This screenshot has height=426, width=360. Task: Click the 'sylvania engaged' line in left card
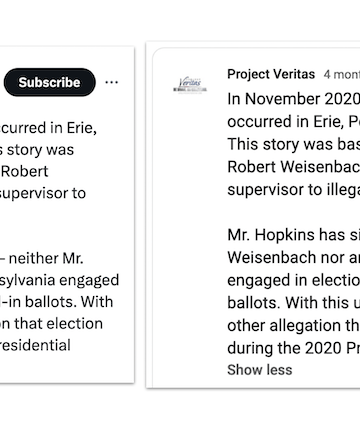(x=60, y=280)
